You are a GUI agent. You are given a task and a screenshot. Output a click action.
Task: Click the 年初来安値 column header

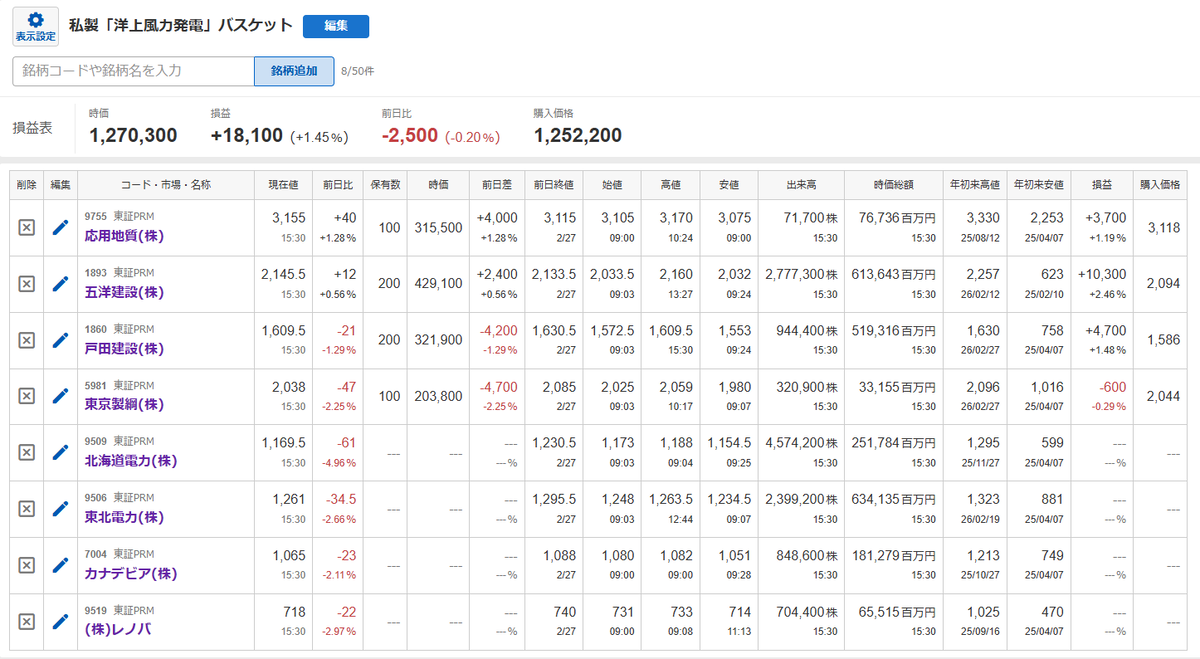(1041, 185)
